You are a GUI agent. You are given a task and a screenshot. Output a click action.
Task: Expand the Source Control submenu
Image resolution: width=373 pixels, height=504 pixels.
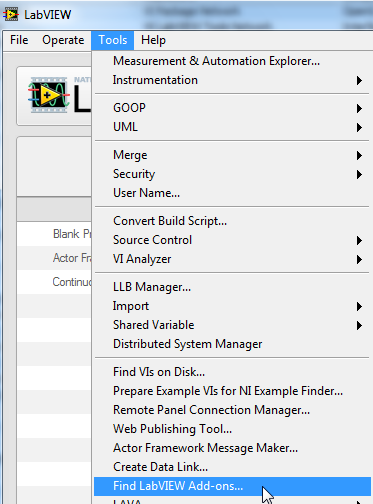(x=232, y=240)
